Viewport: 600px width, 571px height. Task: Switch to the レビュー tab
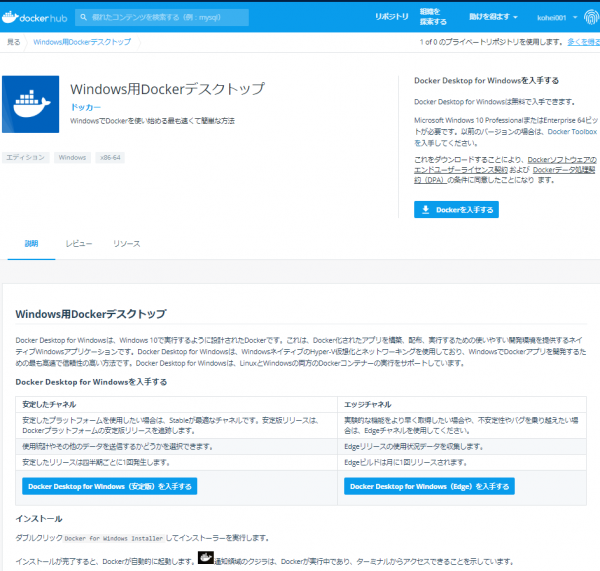pos(79,244)
